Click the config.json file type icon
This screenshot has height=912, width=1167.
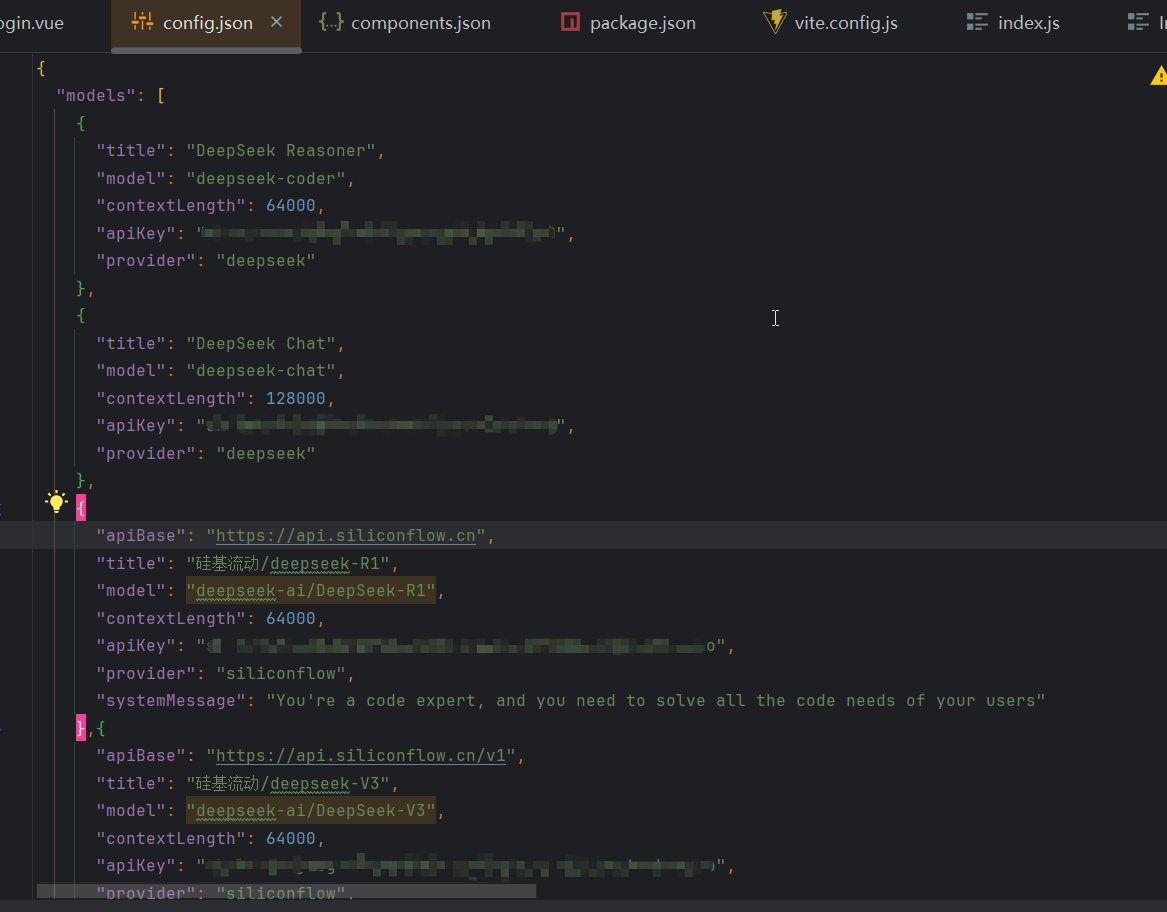142,22
